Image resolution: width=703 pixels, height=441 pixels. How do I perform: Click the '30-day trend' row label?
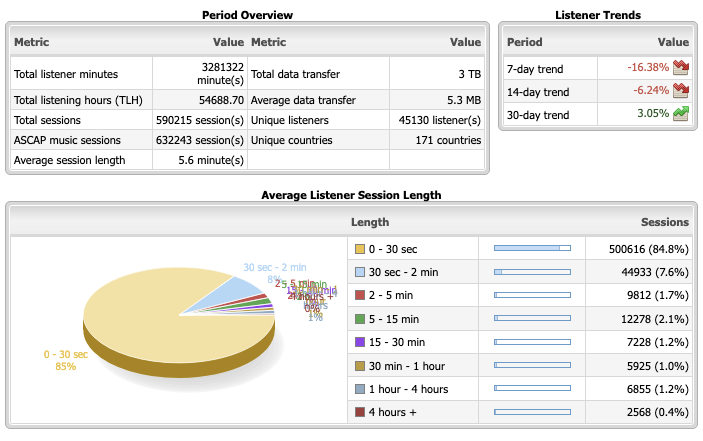click(538, 115)
